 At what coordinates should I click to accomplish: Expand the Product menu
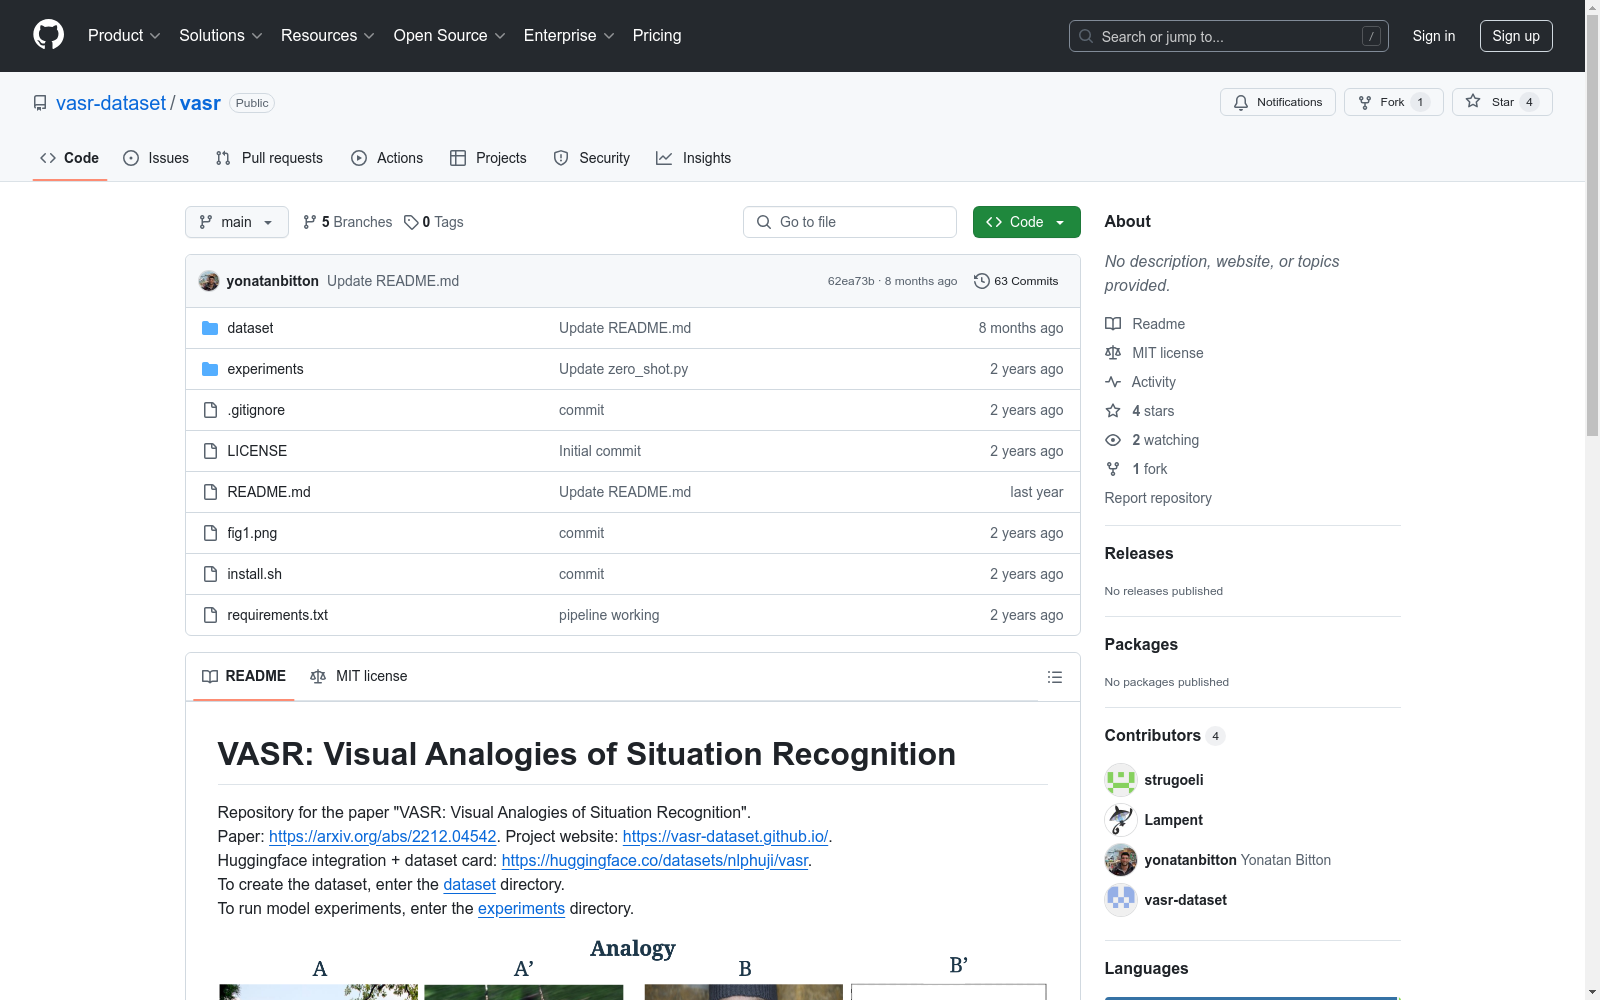124,36
